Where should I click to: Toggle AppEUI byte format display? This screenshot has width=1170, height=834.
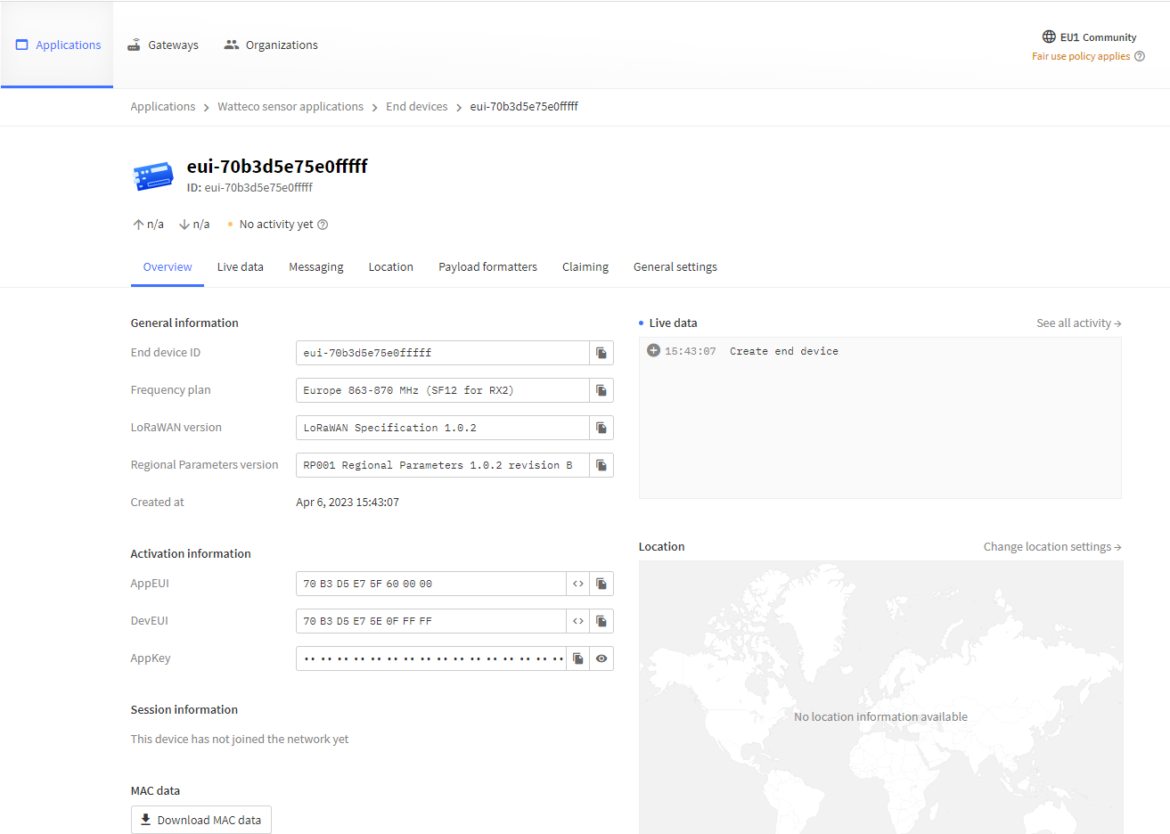(x=578, y=584)
